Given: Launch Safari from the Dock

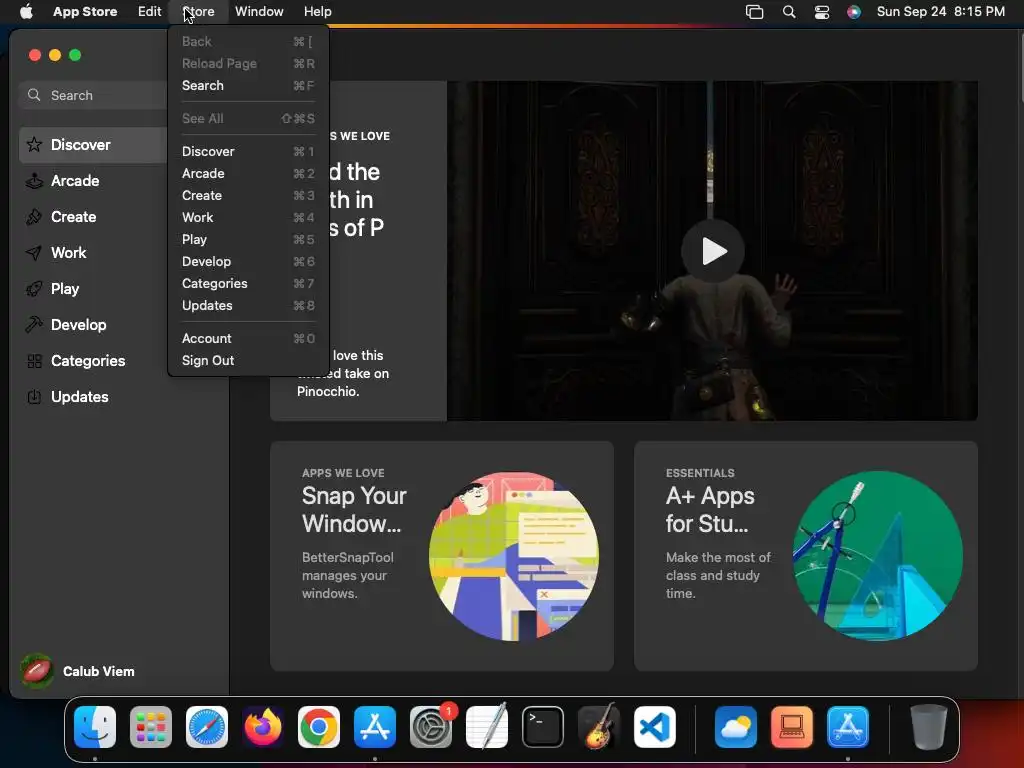Looking at the screenshot, I should pyautogui.click(x=207, y=727).
